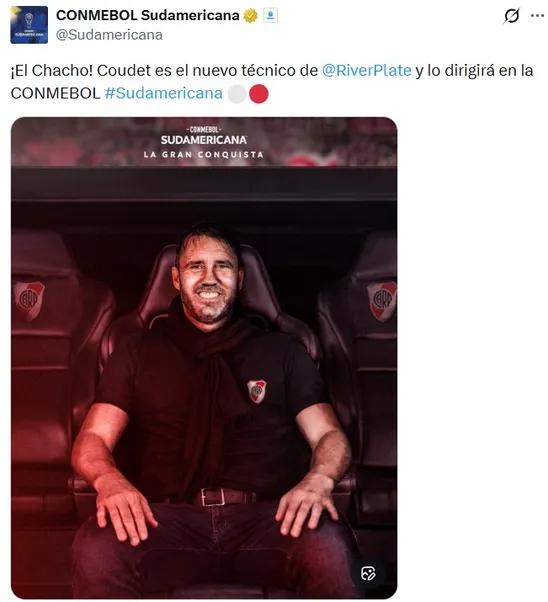Click the tweet text about El Chacho Coudet
The width and height of the screenshot is (548, 602).
272,82
